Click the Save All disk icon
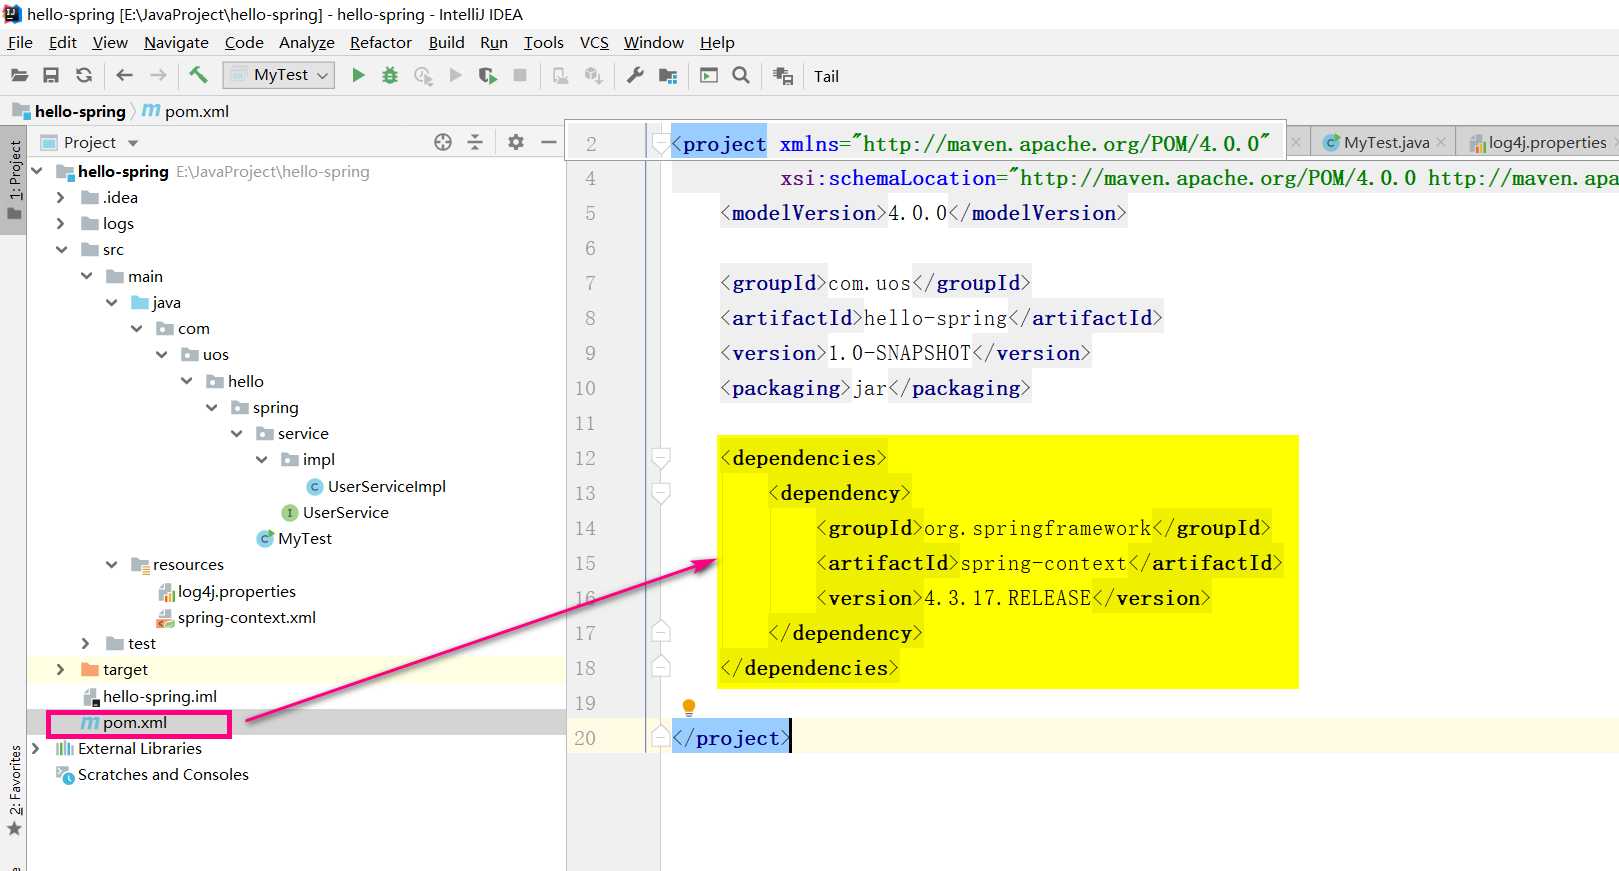Viewport: 1619px width, 871px height. 51,75
